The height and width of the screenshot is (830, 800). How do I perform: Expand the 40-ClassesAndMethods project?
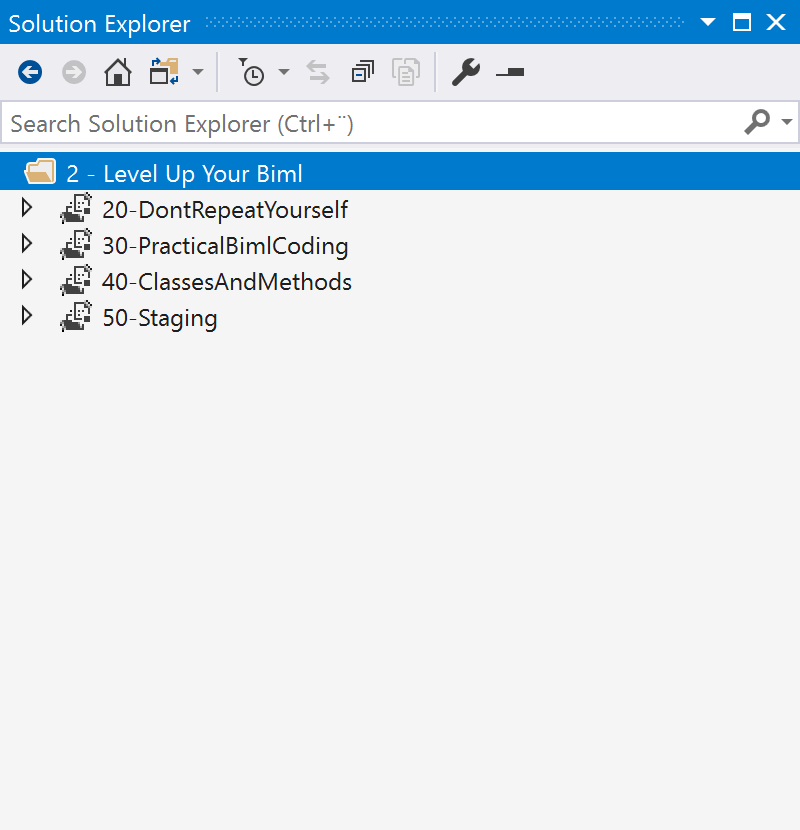[26, 281]
